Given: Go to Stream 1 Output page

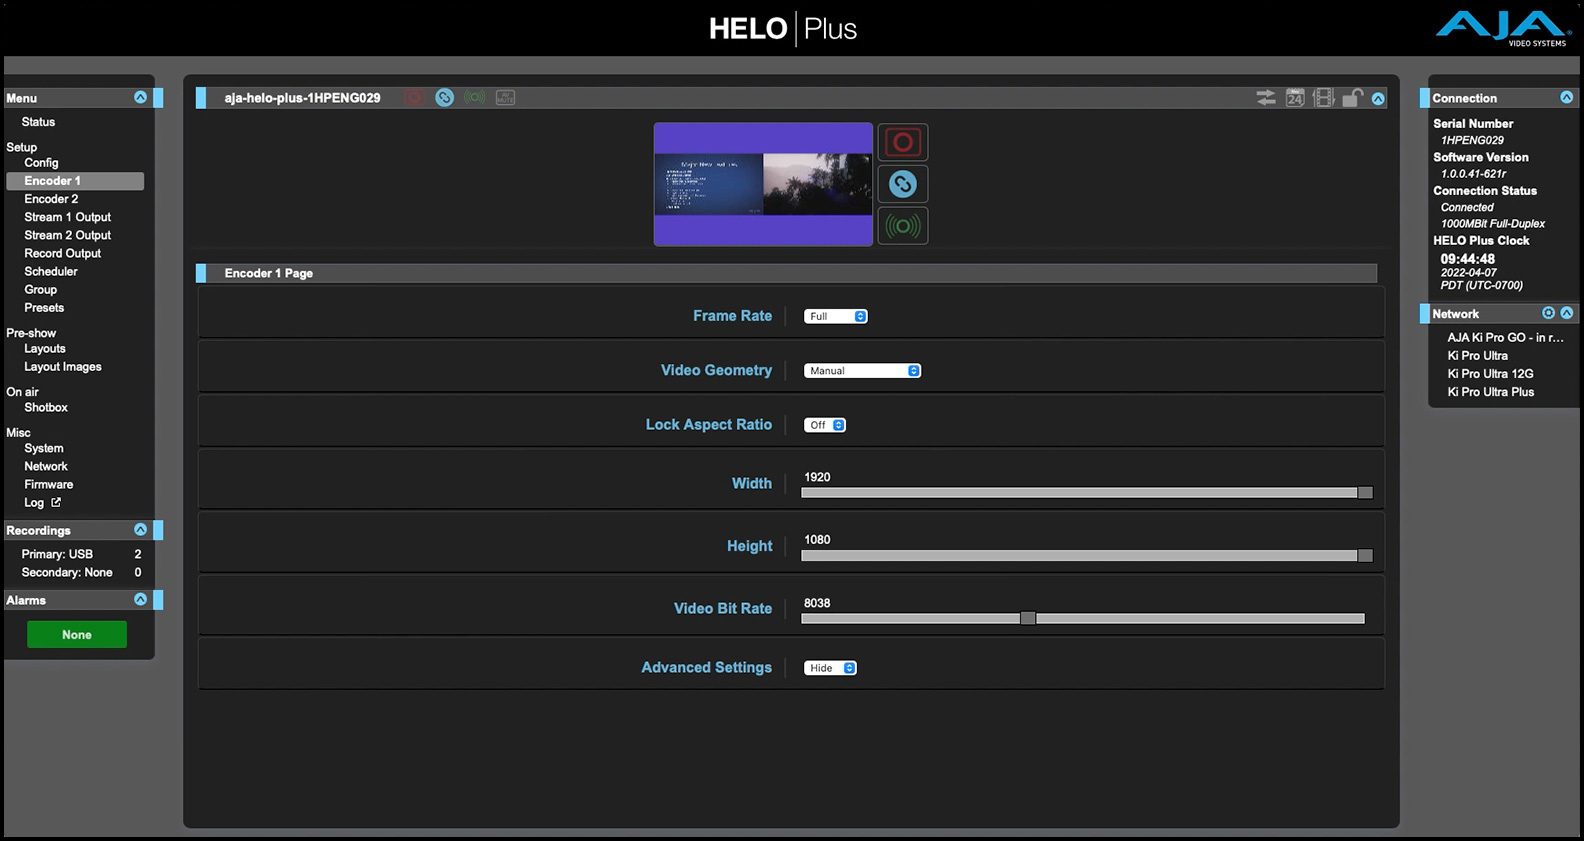Looking at the screenshot, I should [67, 217].
